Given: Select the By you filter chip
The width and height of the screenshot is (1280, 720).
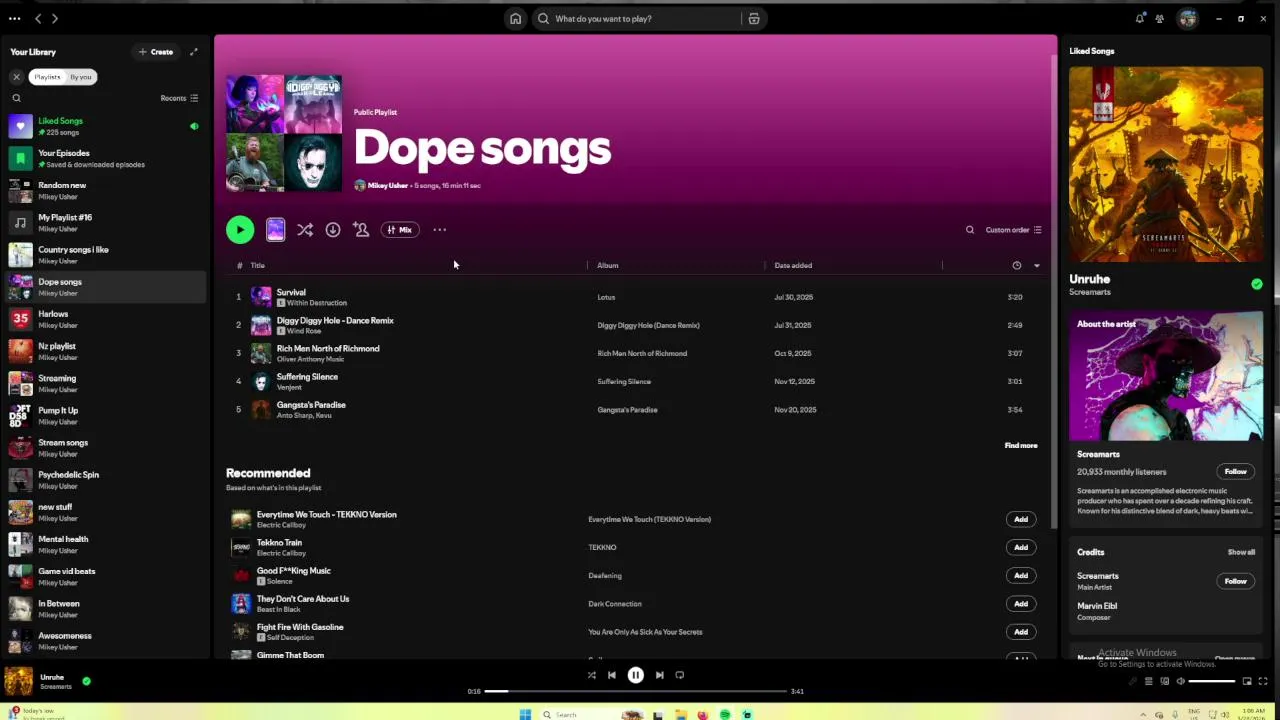Looking at the screenshot, I should pos(81,77).
